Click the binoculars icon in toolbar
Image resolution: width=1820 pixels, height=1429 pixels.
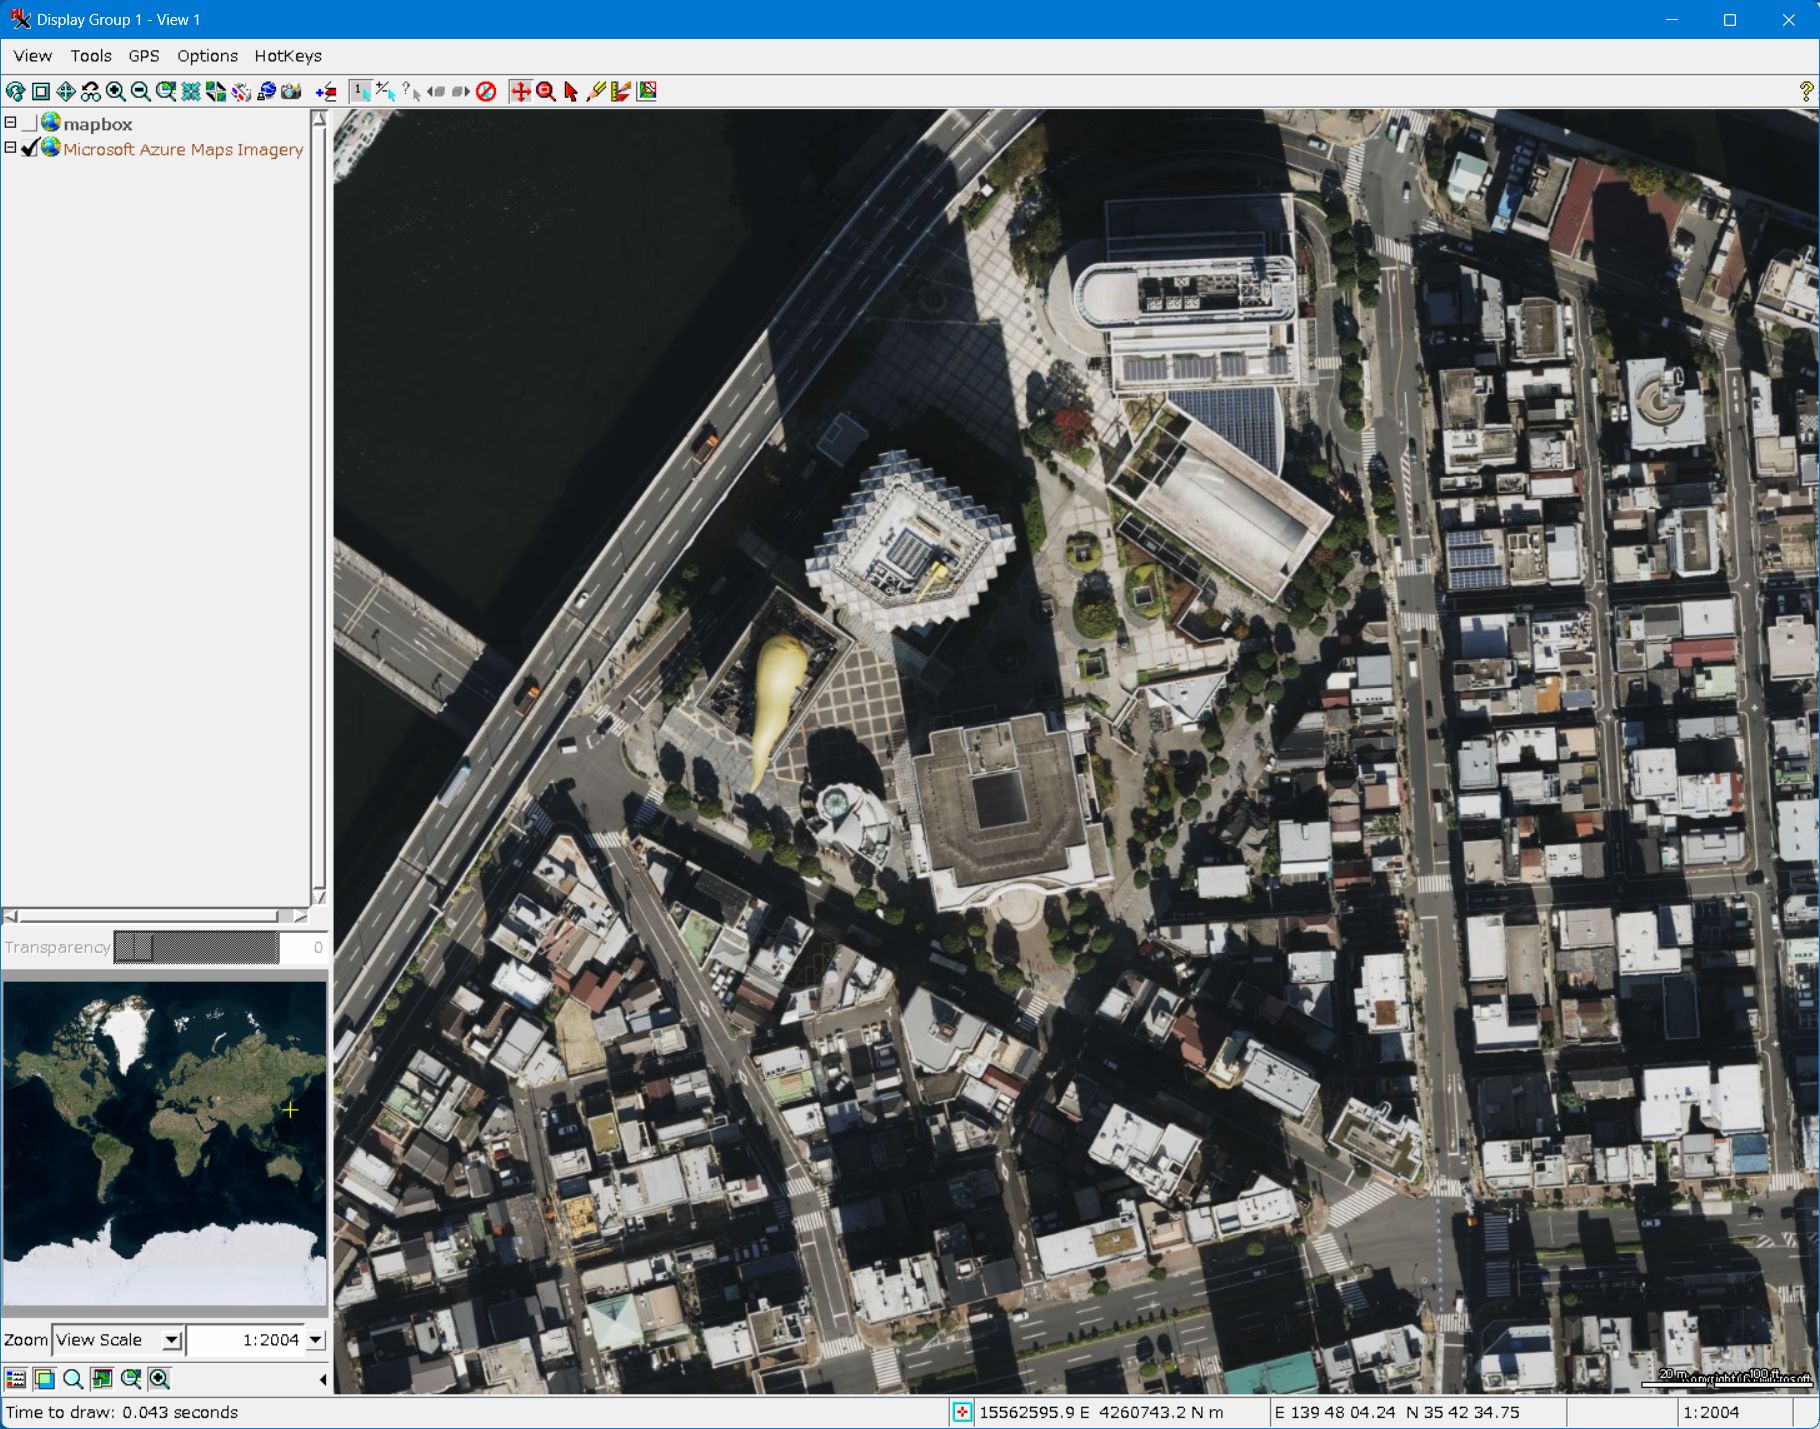pos(91,92)
